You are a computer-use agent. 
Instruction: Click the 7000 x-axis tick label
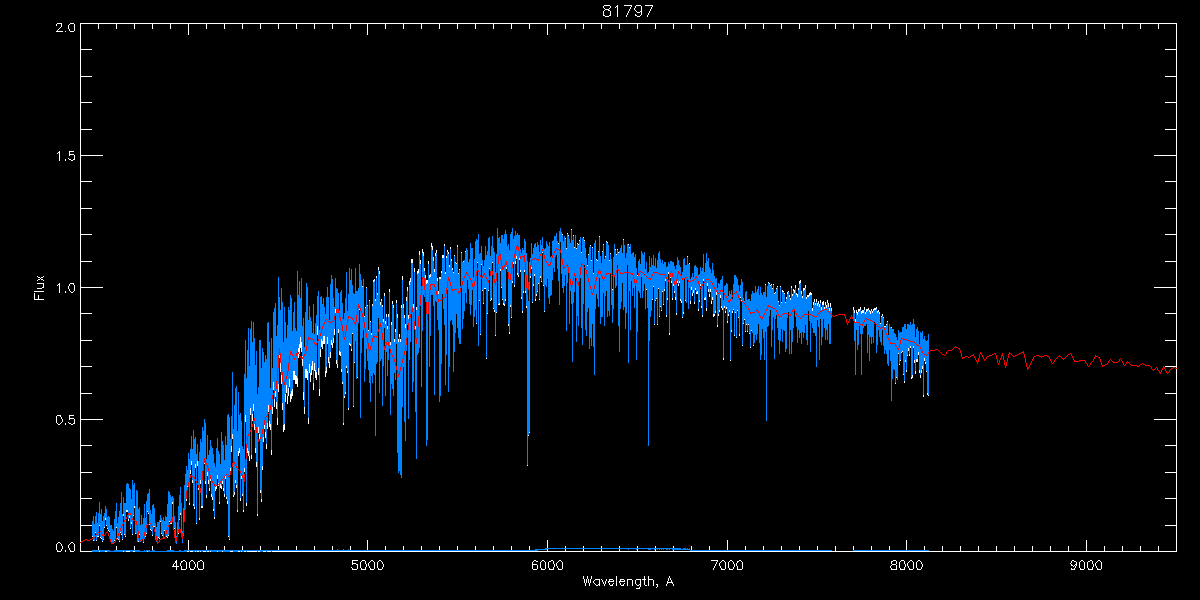pyautogui.click(x=727, y=565)
